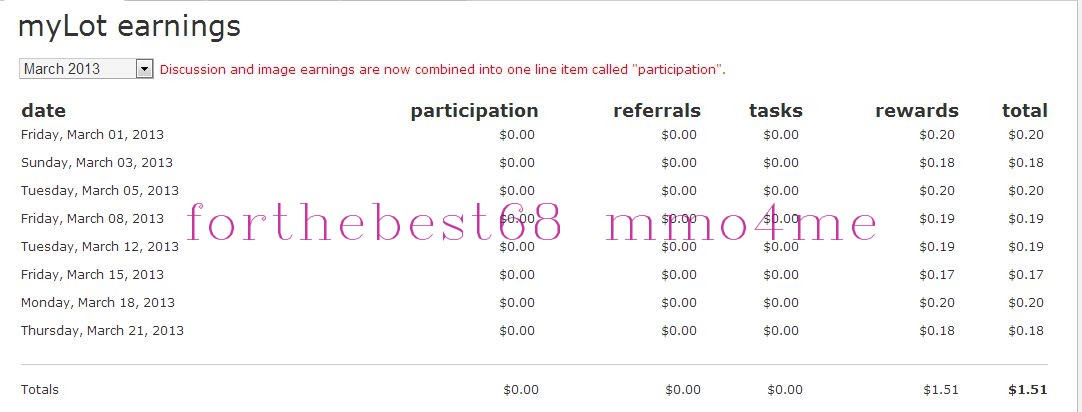This screenshot has width=1082, height=412.
Task: Click the Thursday, March 21, 2013 date
Action: [102, 331]
